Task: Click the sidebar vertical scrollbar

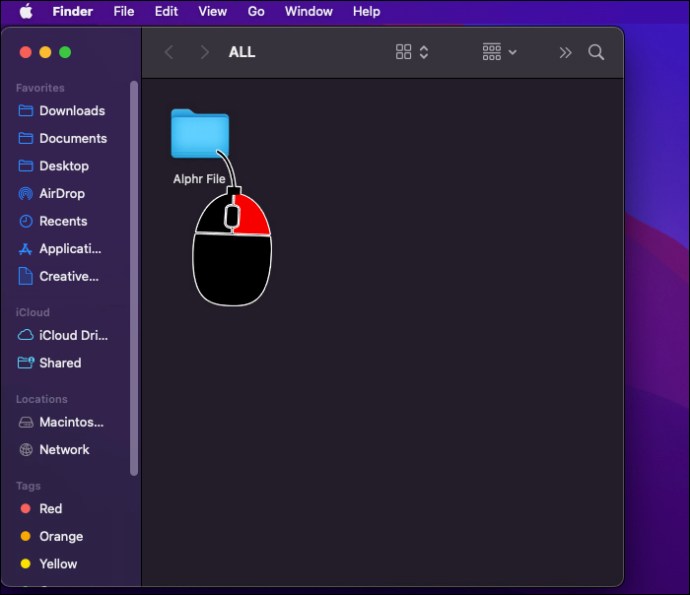Action: [x=134, y=278]
